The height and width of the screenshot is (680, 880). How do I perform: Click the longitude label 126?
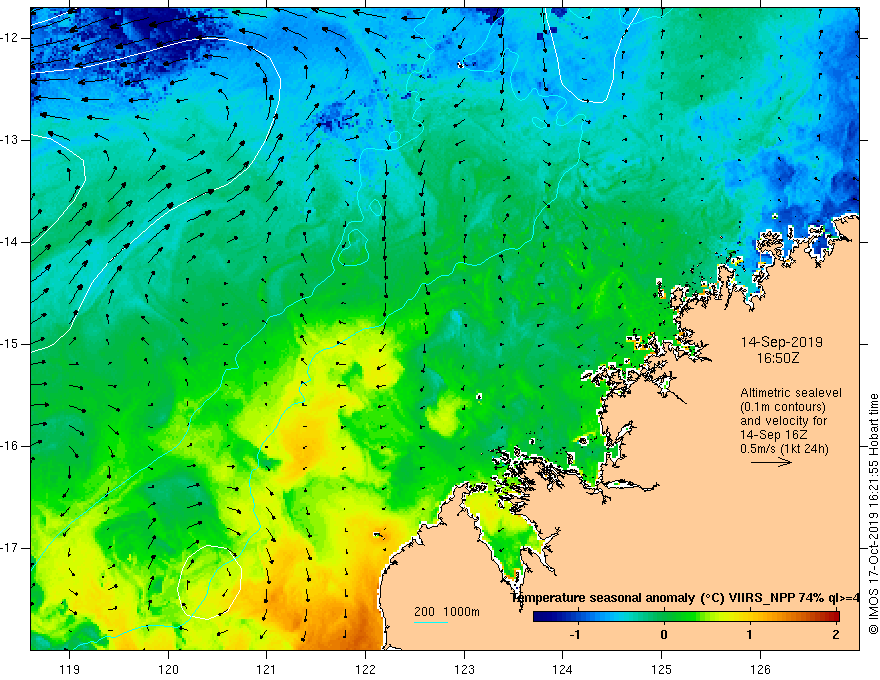pyautogui.click(x=760, y=669)
